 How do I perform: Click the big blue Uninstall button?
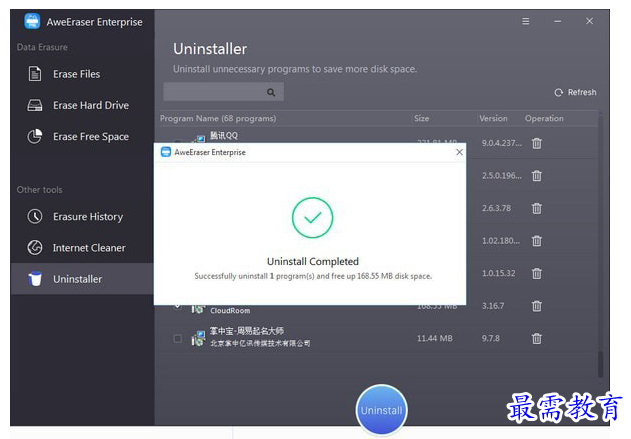point(381,410)
